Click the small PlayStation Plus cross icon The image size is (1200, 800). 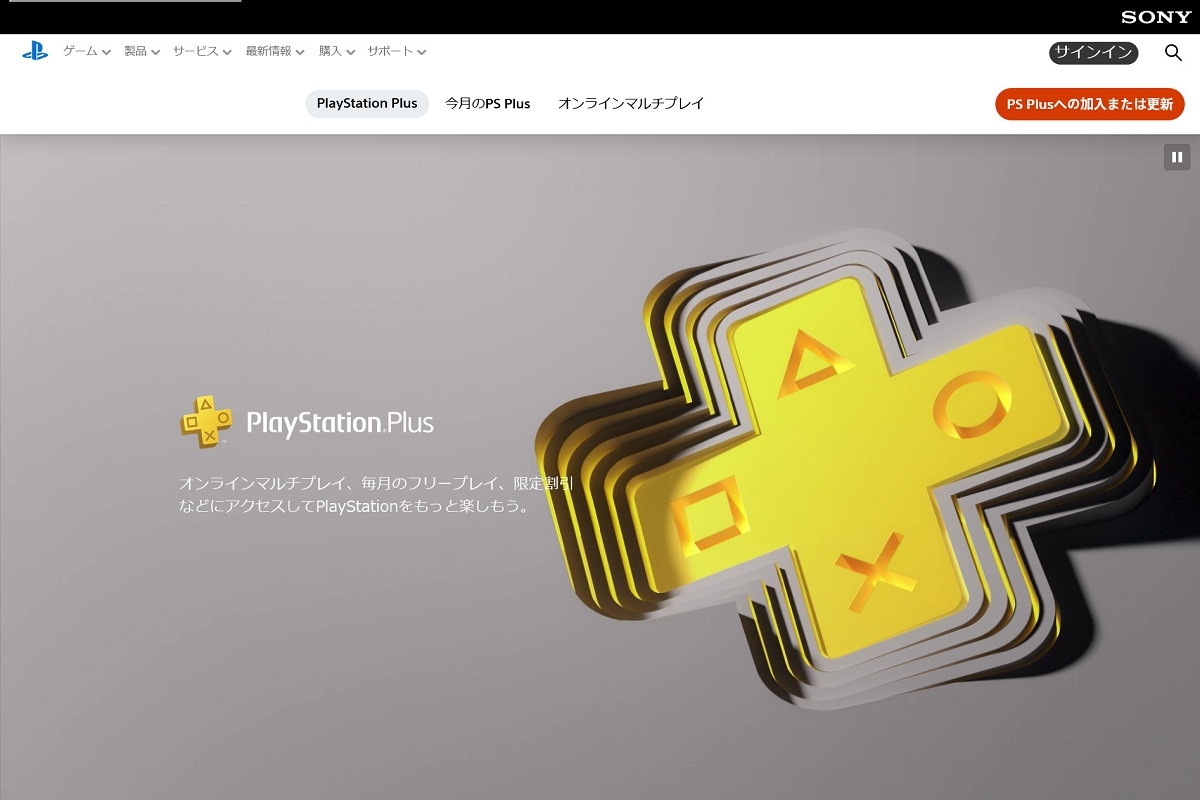(x=206, y=421)
